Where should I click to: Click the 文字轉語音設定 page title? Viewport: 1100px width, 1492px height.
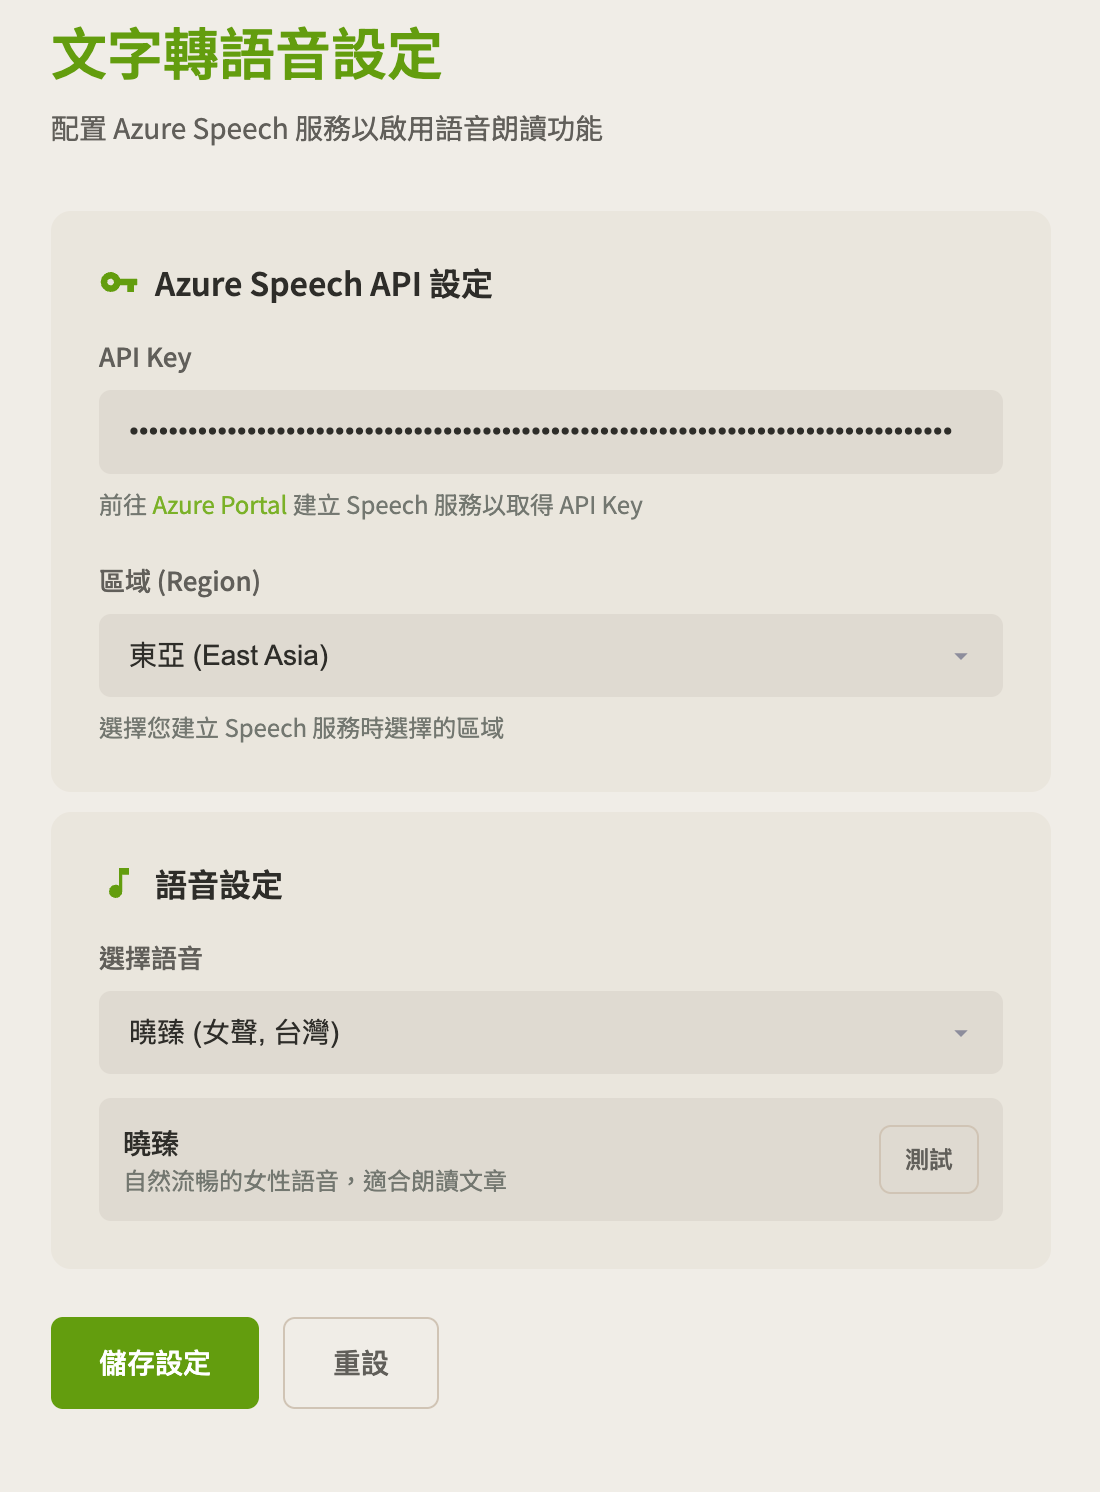pos(246,55)
